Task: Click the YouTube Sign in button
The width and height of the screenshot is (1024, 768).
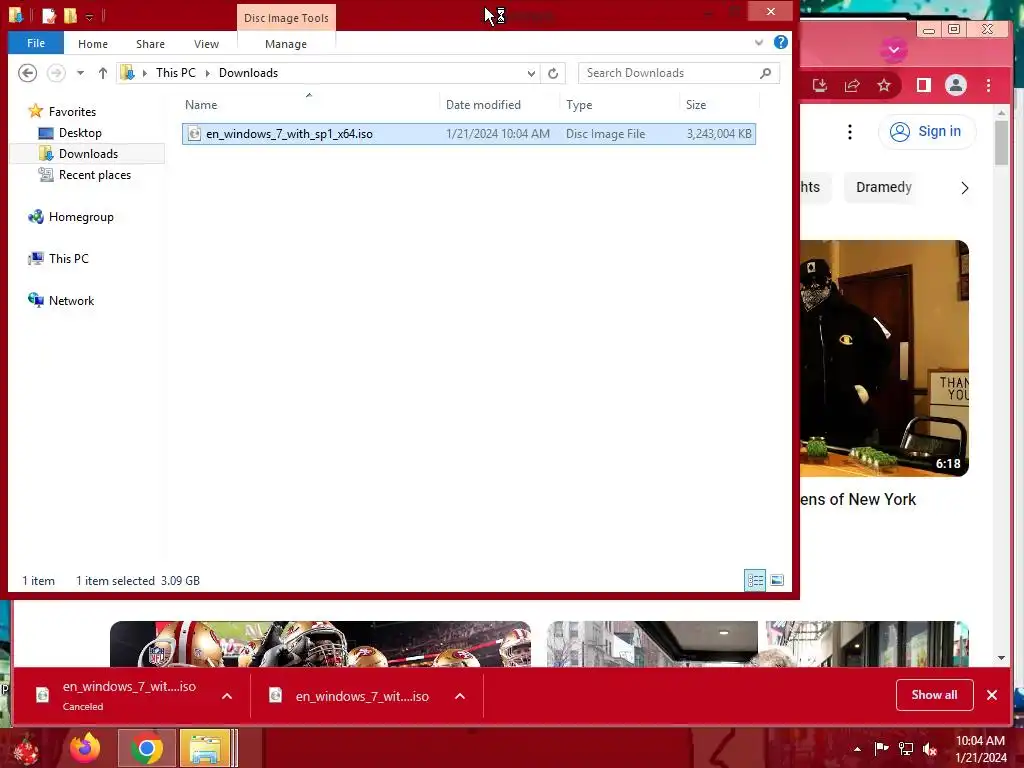Action: pos(927,132)
